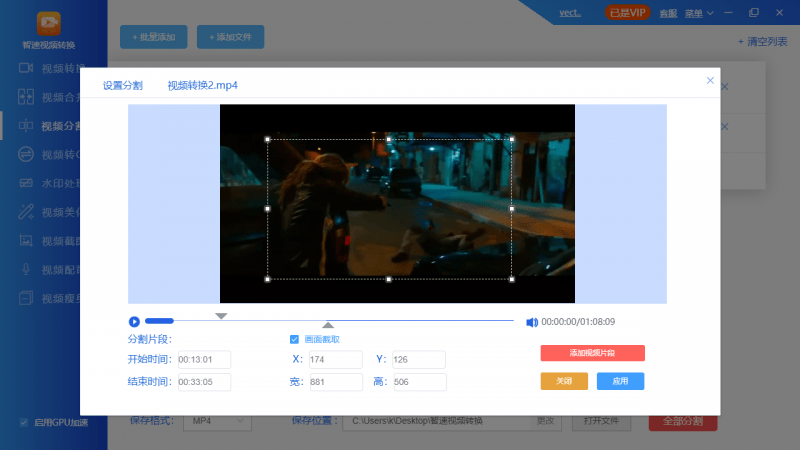Close the split settings dialog with X
Viewport: 800px width, 450px height.
[710, 80]
